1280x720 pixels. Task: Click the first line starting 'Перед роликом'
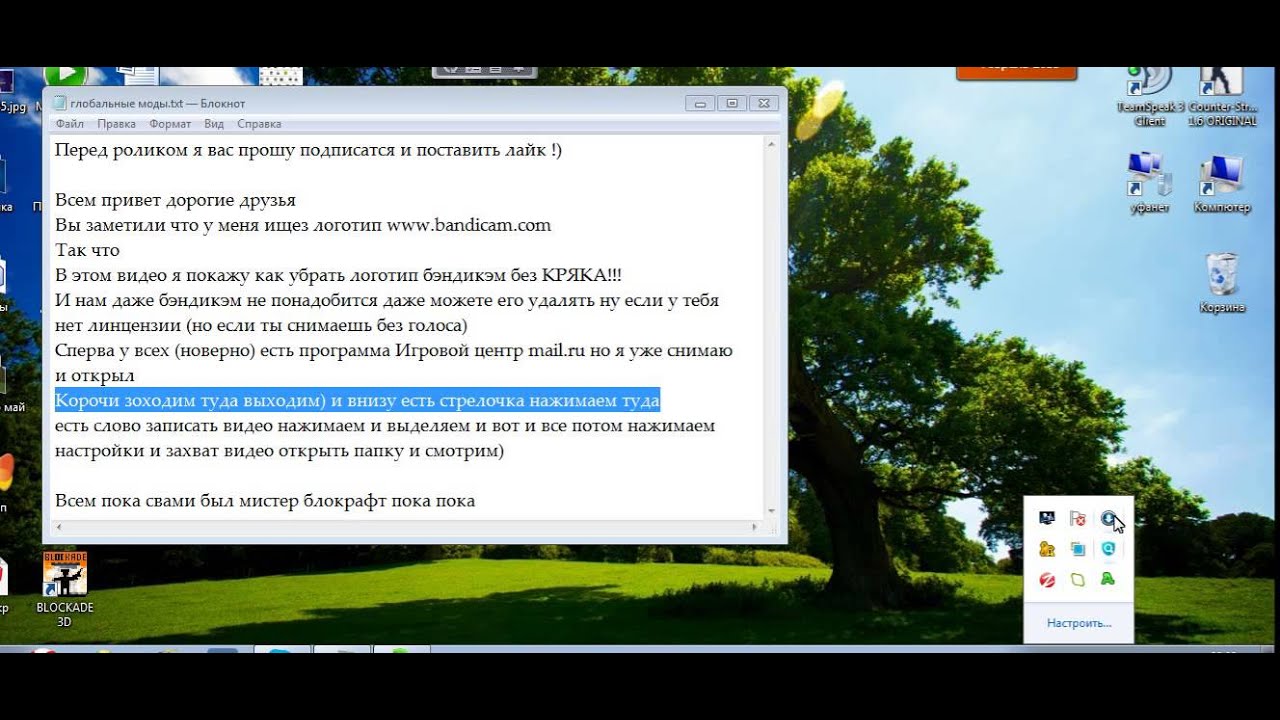click(308, 150)
